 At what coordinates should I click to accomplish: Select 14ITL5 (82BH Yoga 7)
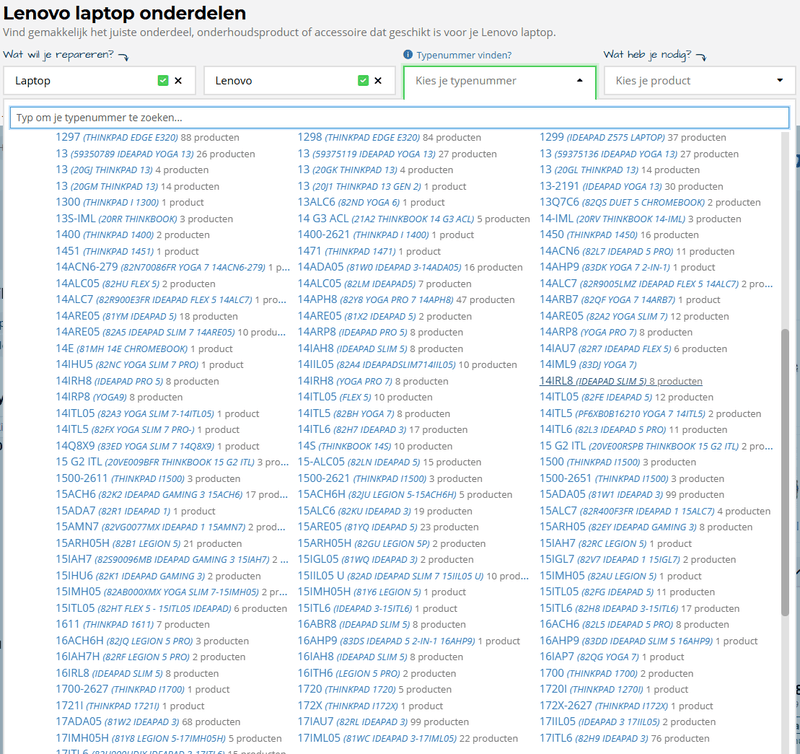coord(374,414)
